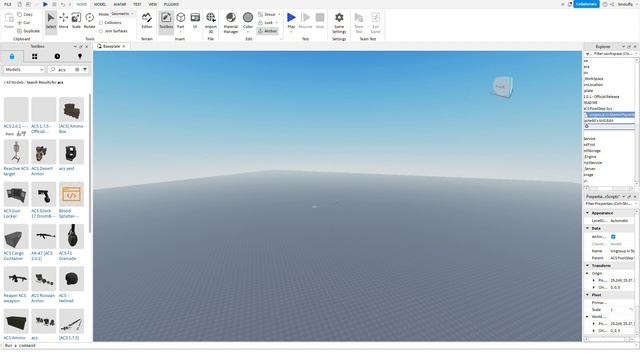
Task: Switch to the MODEL ribbon tab
Action: [x=100, y=4]
